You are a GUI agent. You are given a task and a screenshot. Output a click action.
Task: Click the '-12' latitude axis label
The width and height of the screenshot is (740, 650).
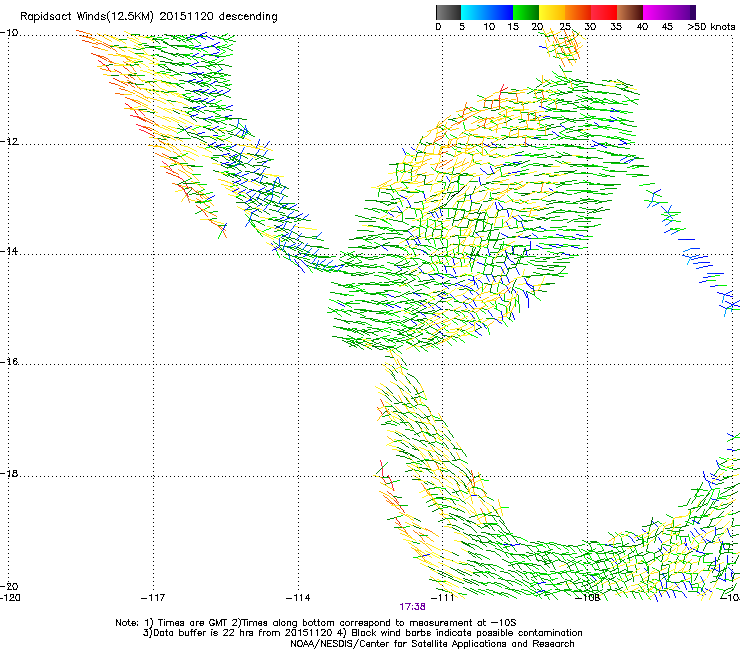coord(9,142)
